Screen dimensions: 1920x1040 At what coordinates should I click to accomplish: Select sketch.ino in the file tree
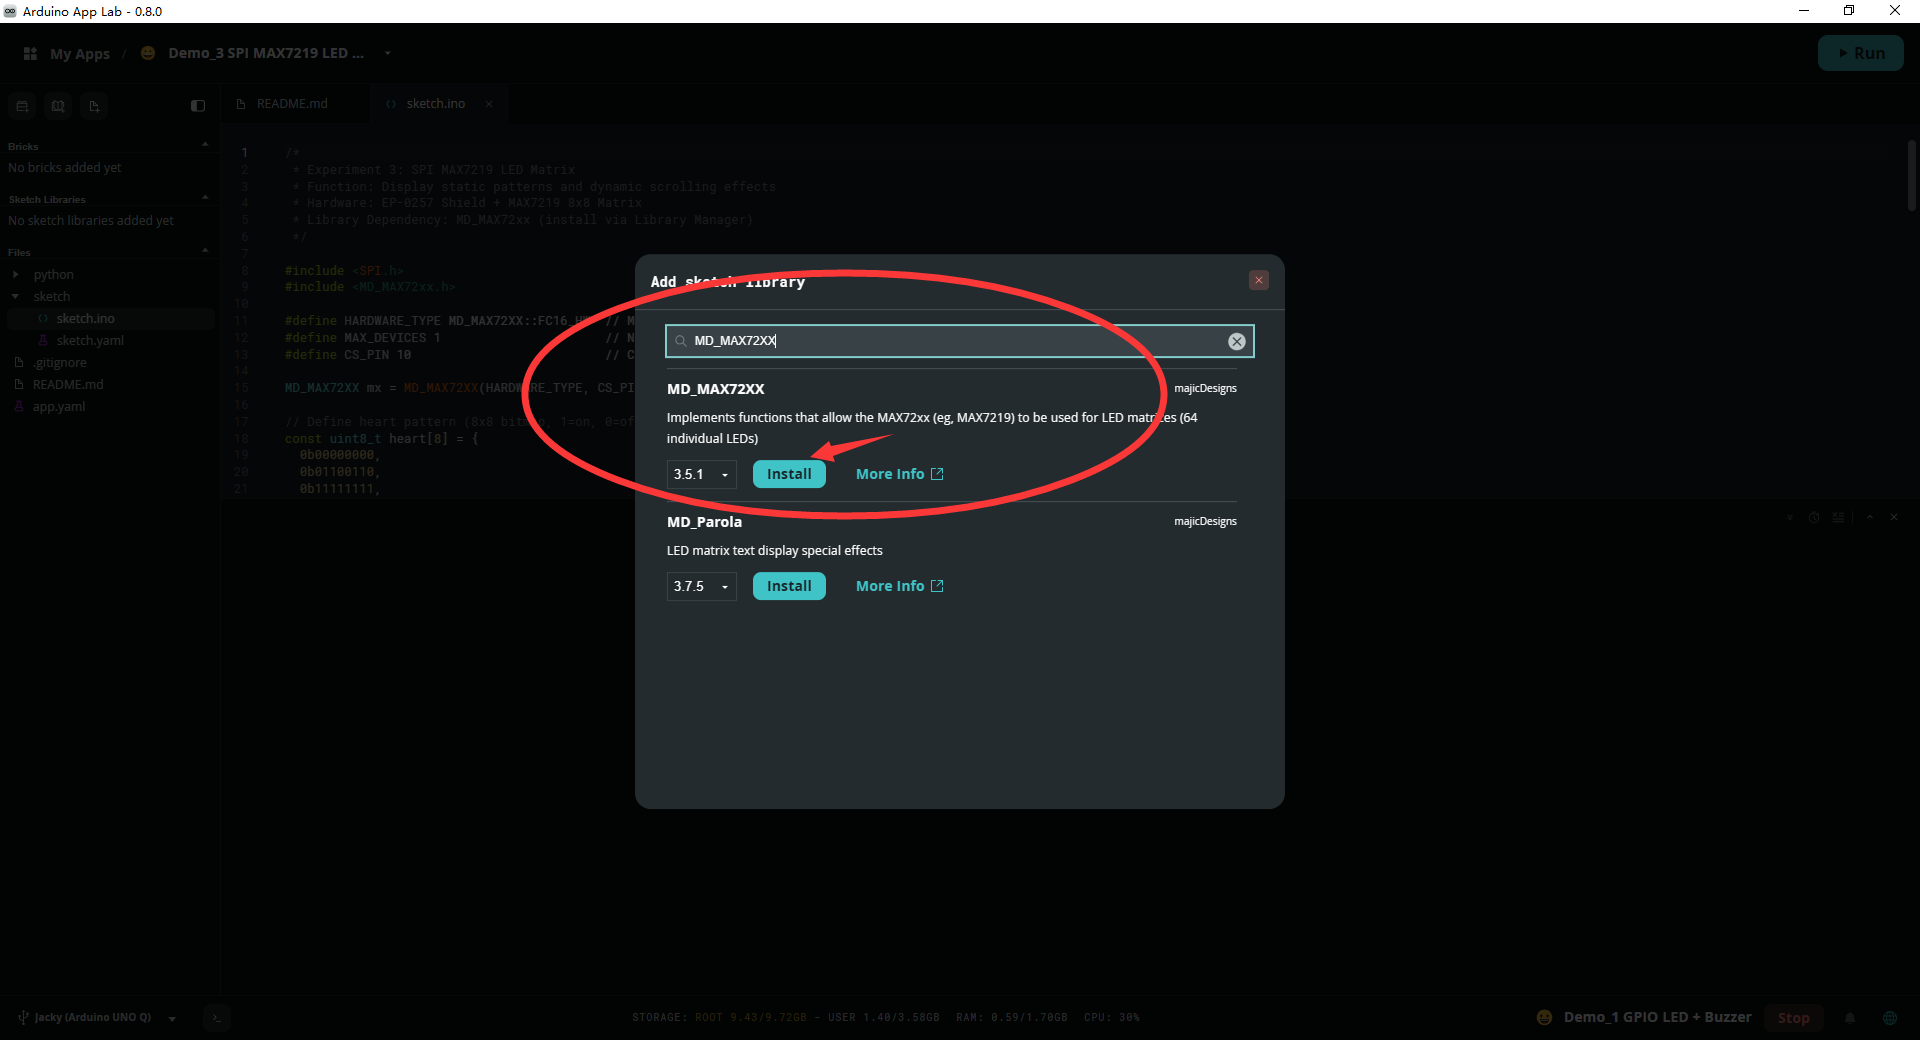point(110,318)
